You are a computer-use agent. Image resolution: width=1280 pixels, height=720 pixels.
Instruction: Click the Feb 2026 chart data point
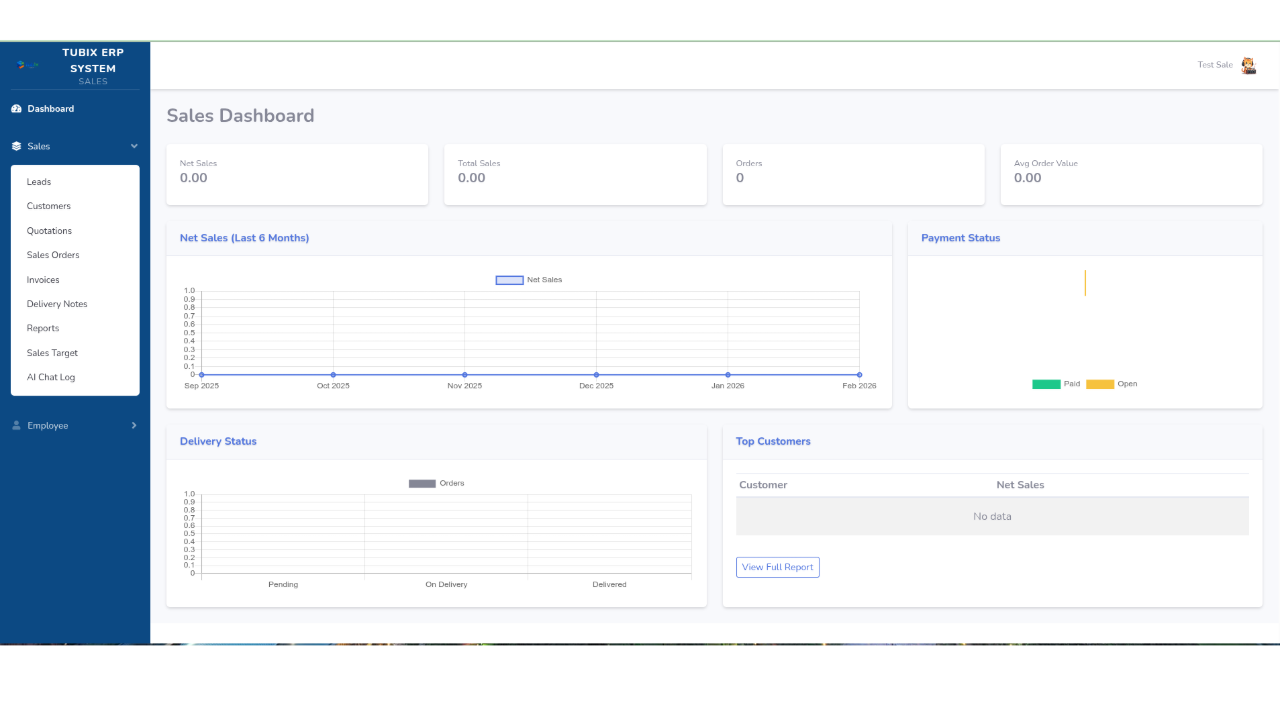pyautogui.click(x=859, y=375)
